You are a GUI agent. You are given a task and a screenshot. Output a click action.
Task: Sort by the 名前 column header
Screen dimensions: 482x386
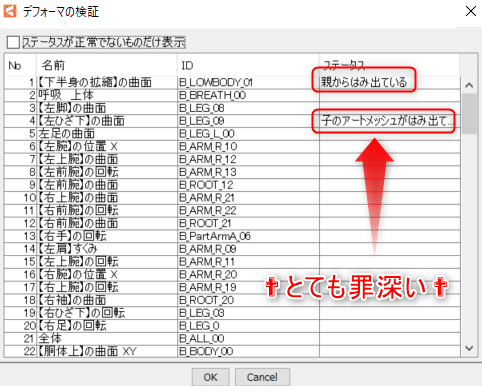tap(107, 65)
